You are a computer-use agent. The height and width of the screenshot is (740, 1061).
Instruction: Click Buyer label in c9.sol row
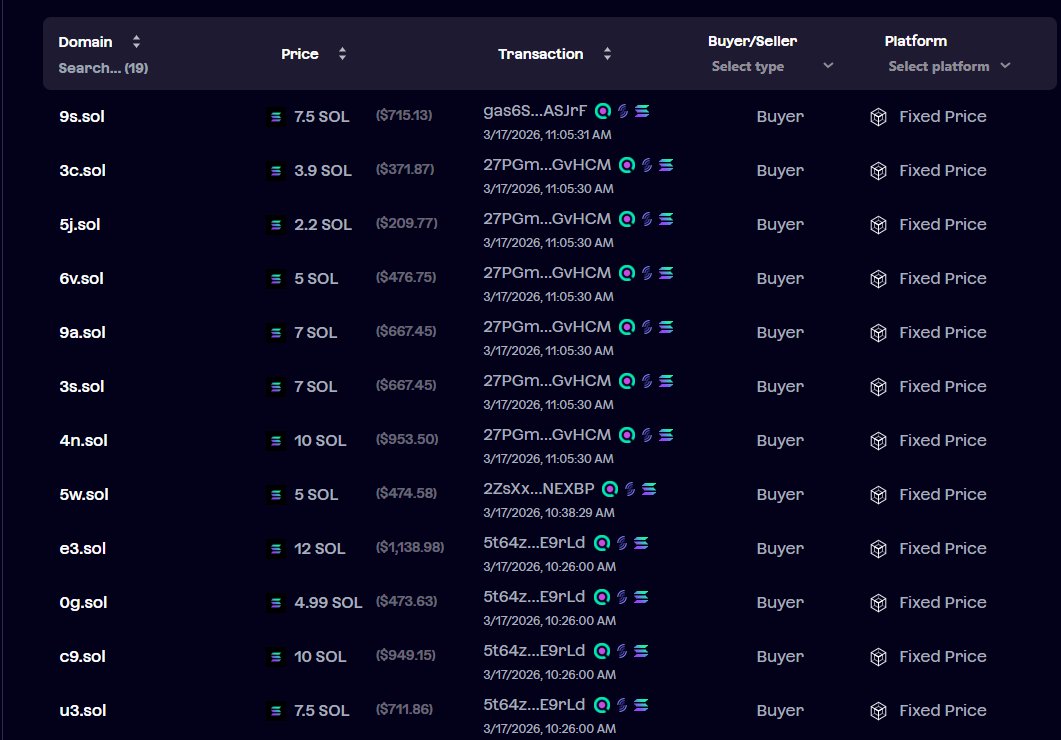780,657
